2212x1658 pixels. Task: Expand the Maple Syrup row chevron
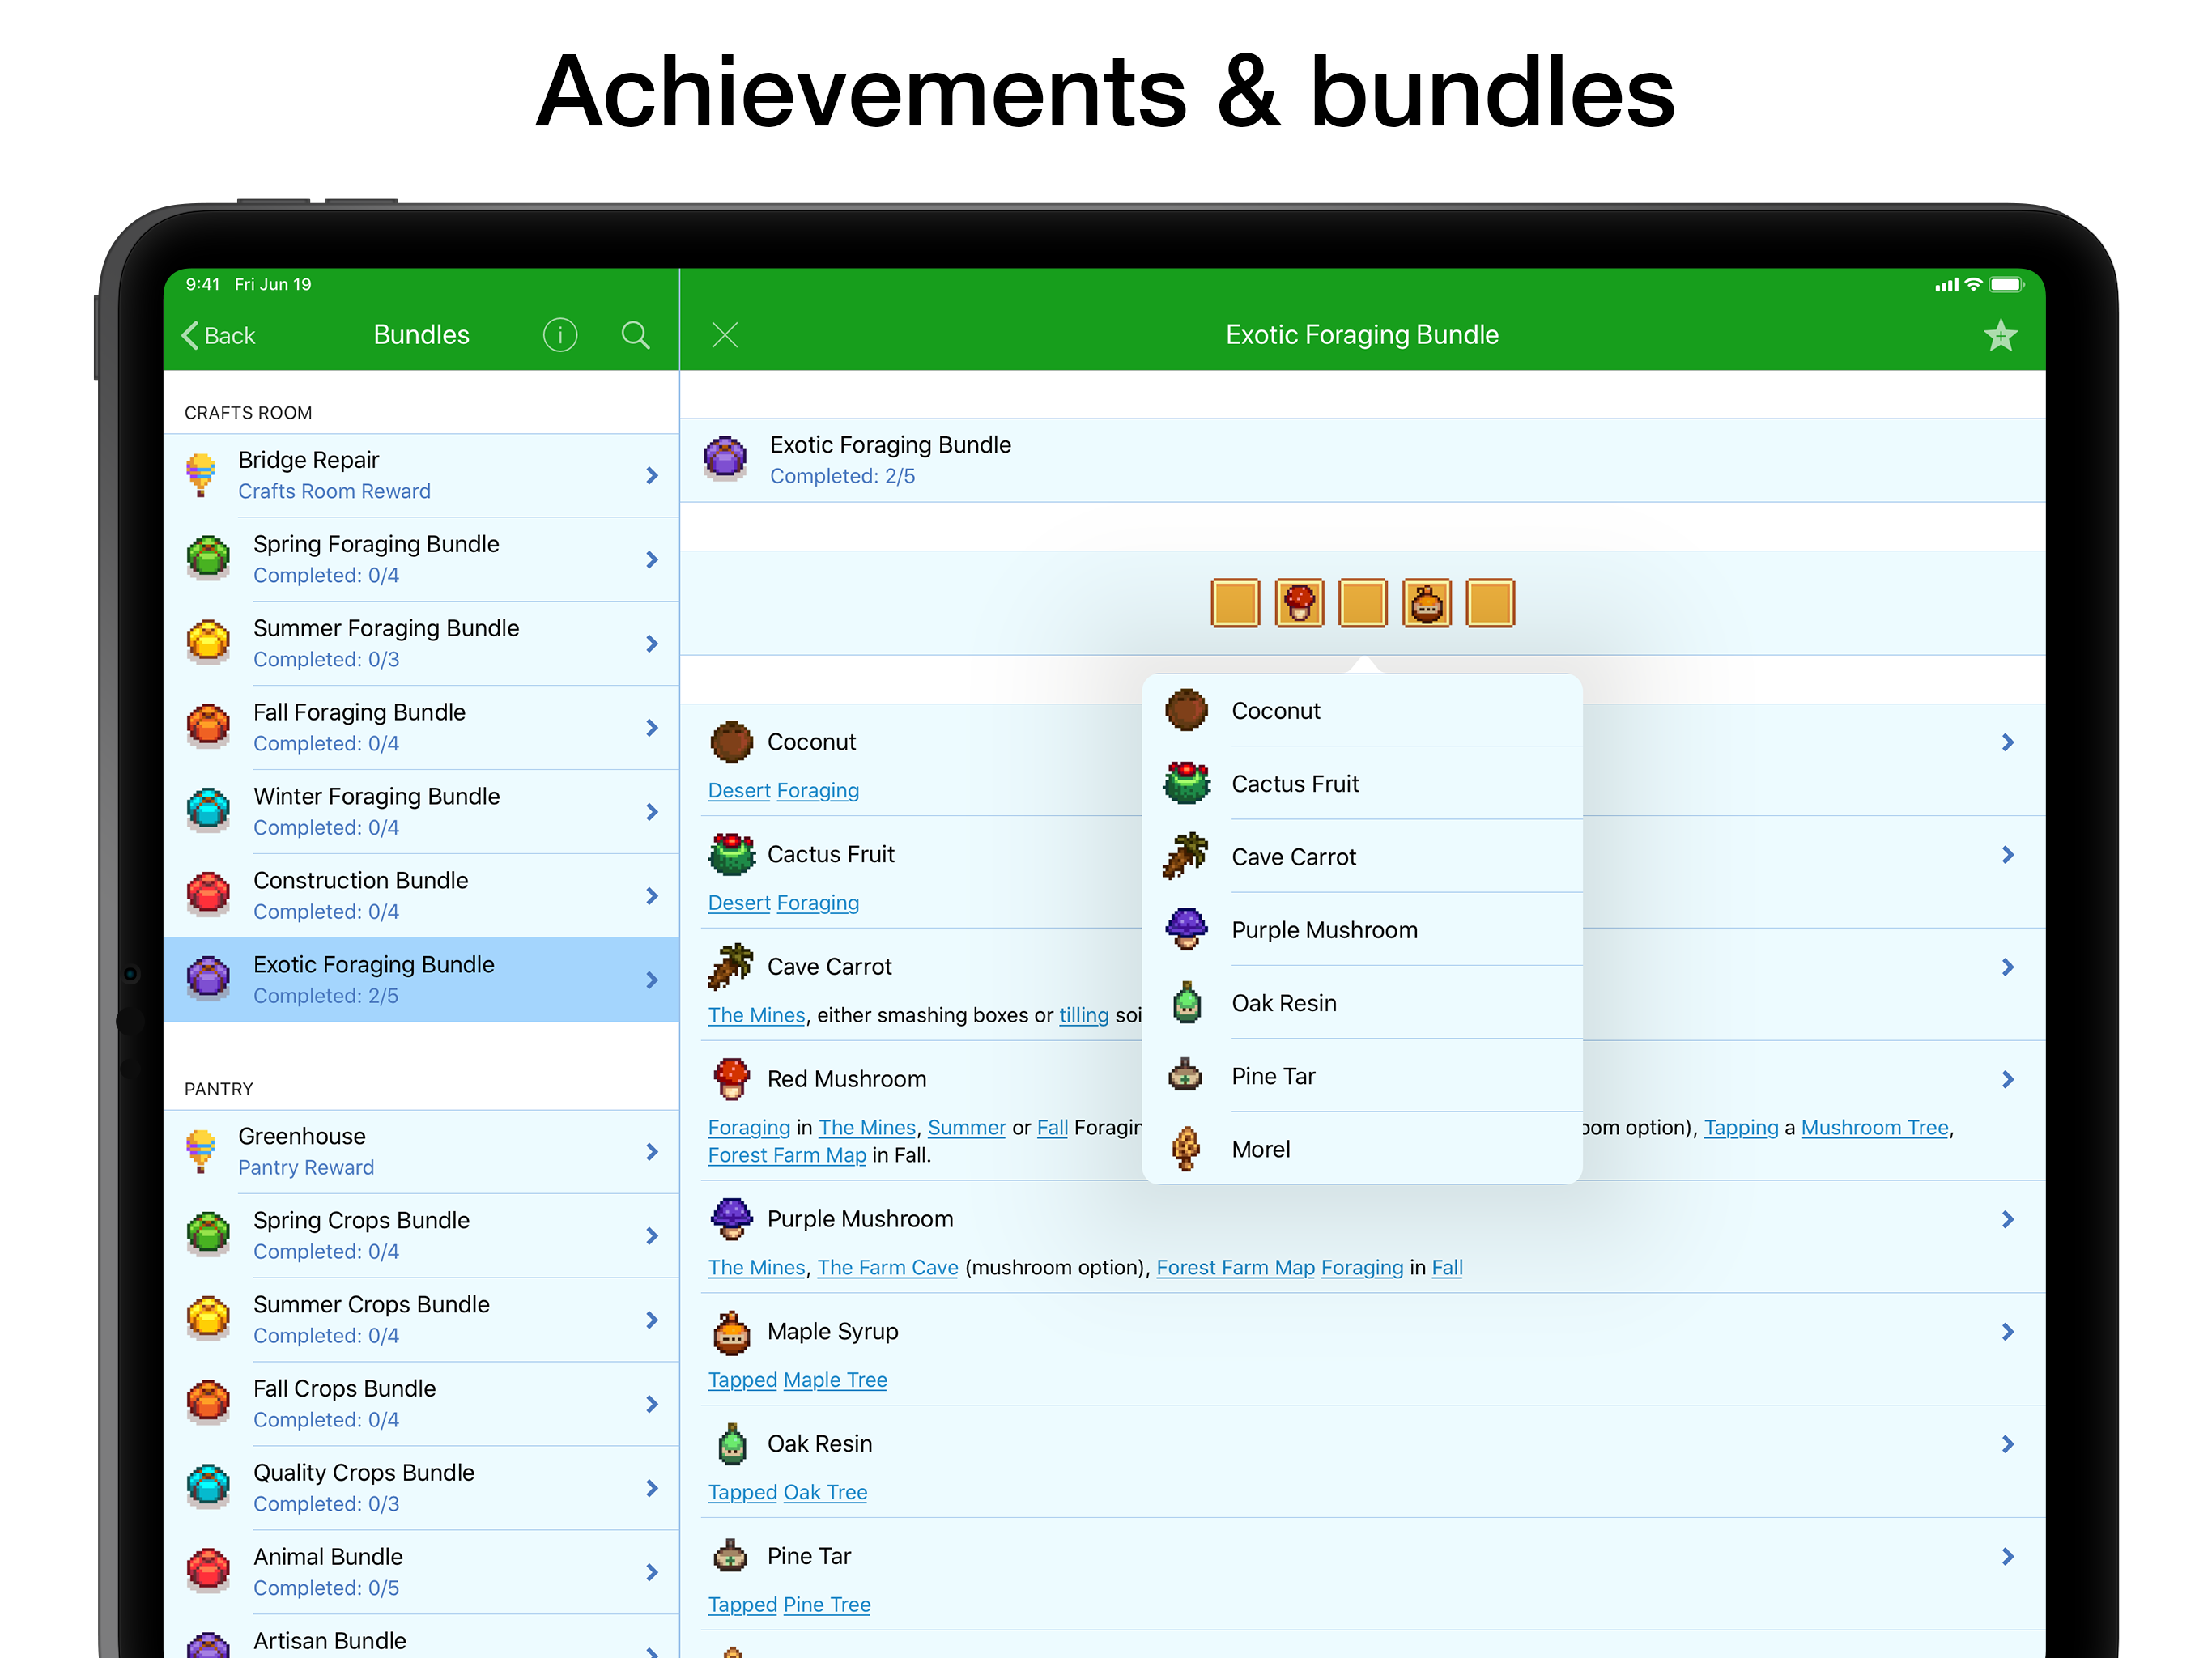coord(2008,1332)
